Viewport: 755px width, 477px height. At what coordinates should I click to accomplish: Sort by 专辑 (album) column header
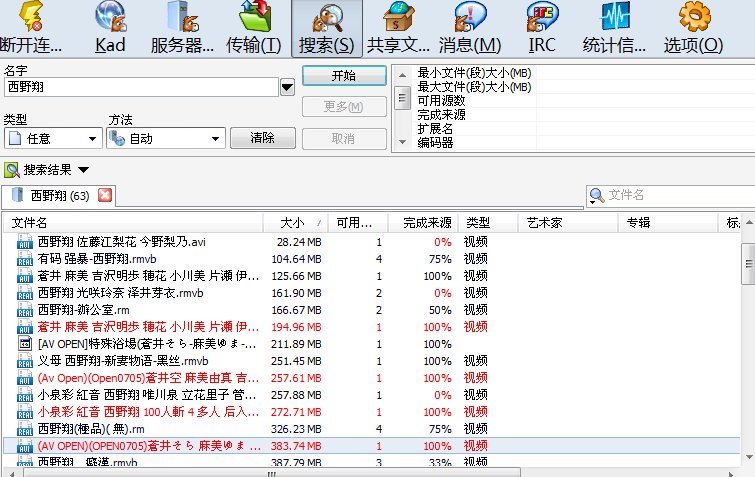click(x=668, y=222)
